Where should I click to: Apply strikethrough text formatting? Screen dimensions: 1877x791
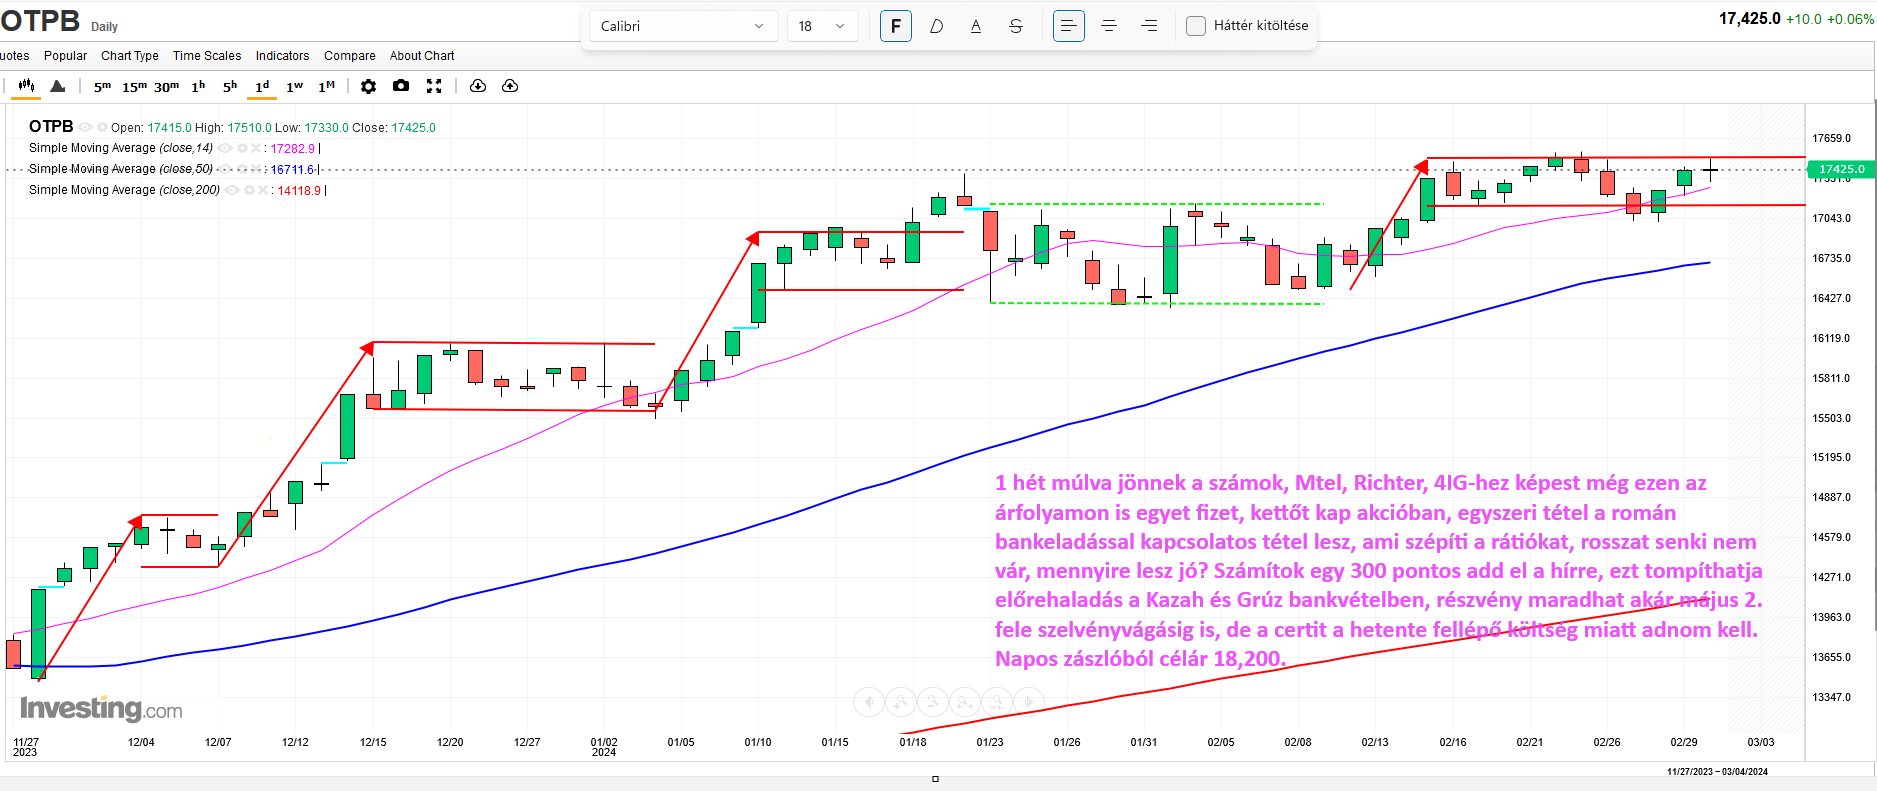1016,26
